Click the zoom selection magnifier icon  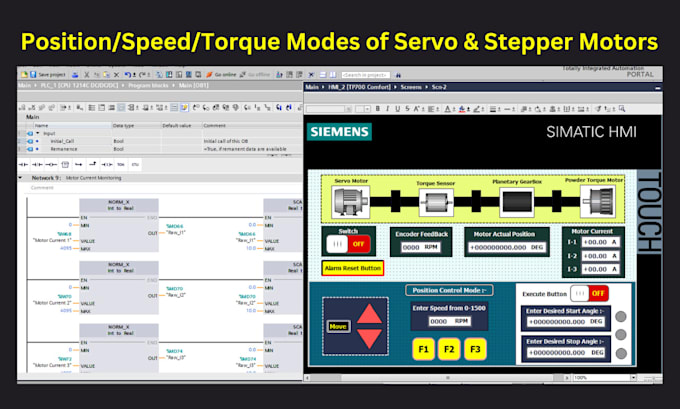(622, 108)
